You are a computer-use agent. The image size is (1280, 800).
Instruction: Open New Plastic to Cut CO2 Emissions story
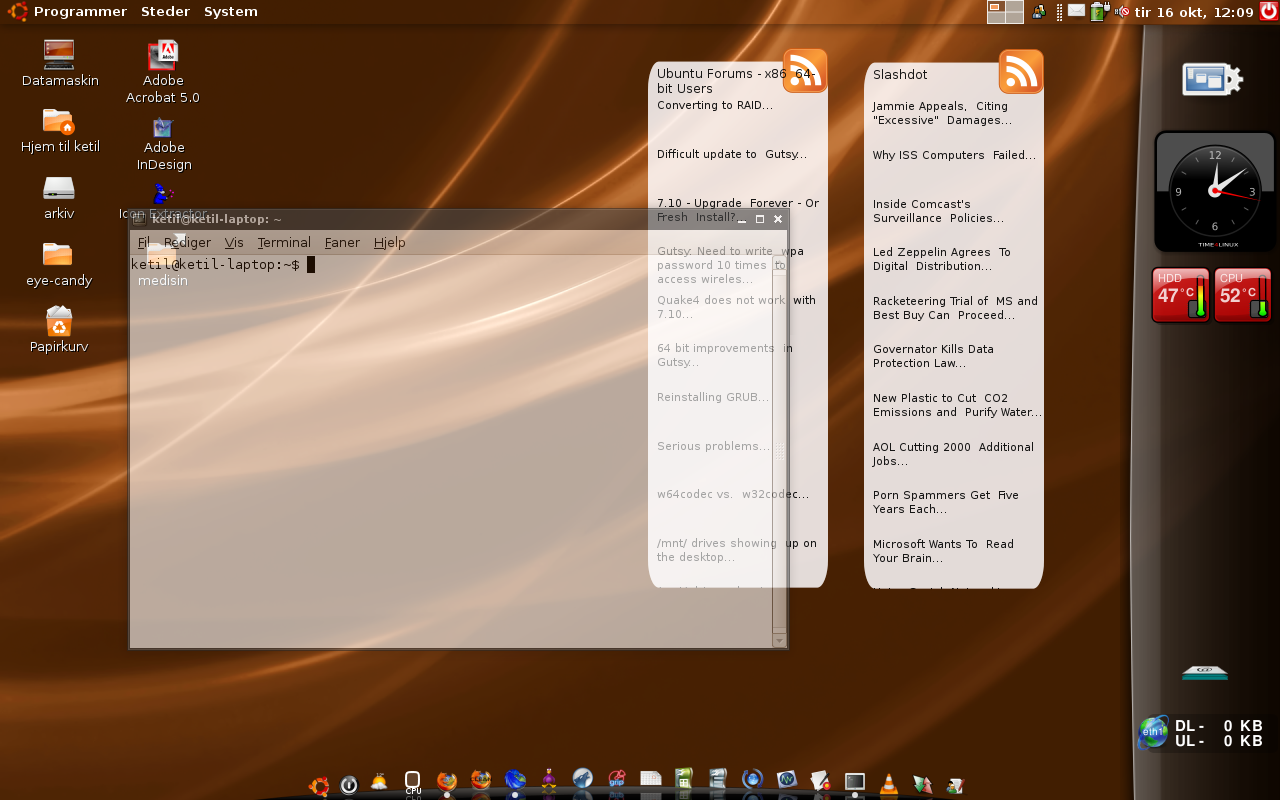coord(957,405)
